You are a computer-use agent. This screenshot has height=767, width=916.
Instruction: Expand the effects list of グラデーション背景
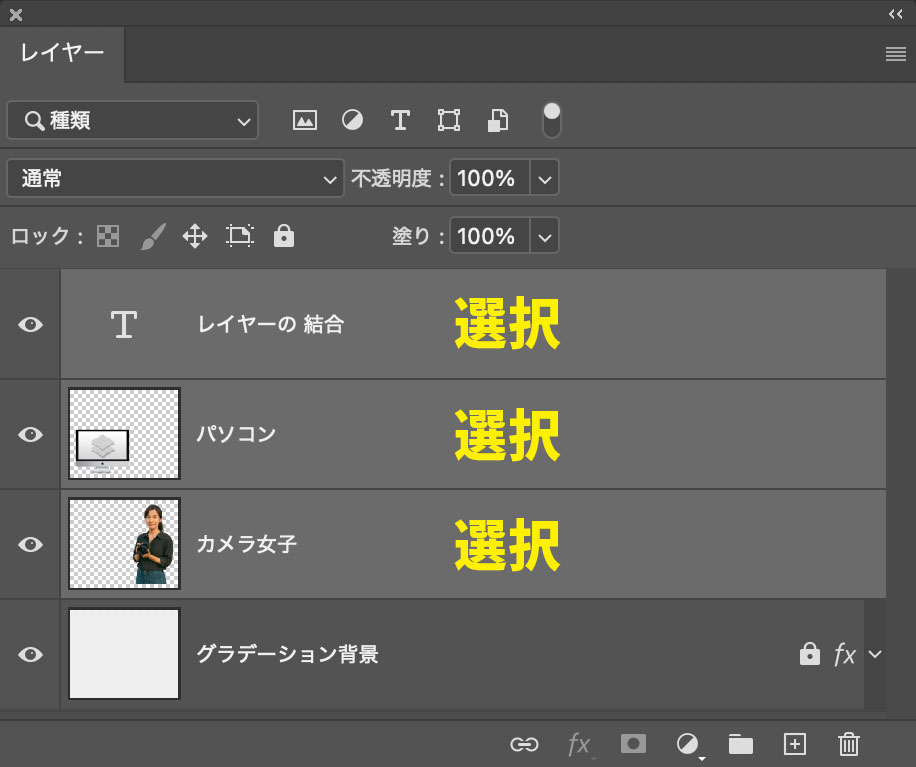coord(875,654)
